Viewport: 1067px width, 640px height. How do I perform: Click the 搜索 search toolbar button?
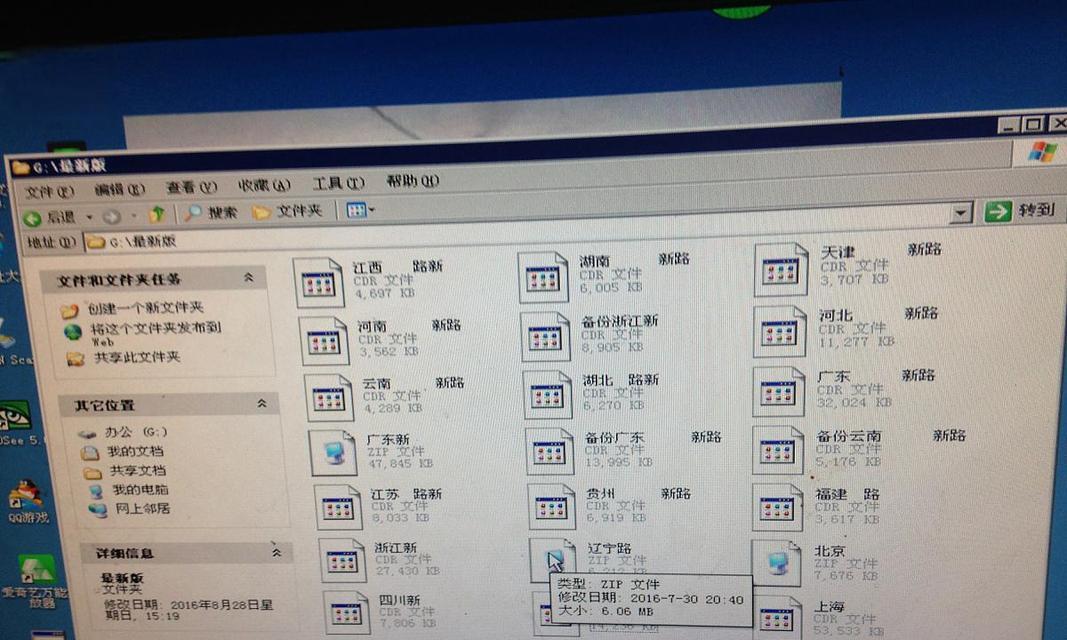pyautogui.click(x=211, y=213)
